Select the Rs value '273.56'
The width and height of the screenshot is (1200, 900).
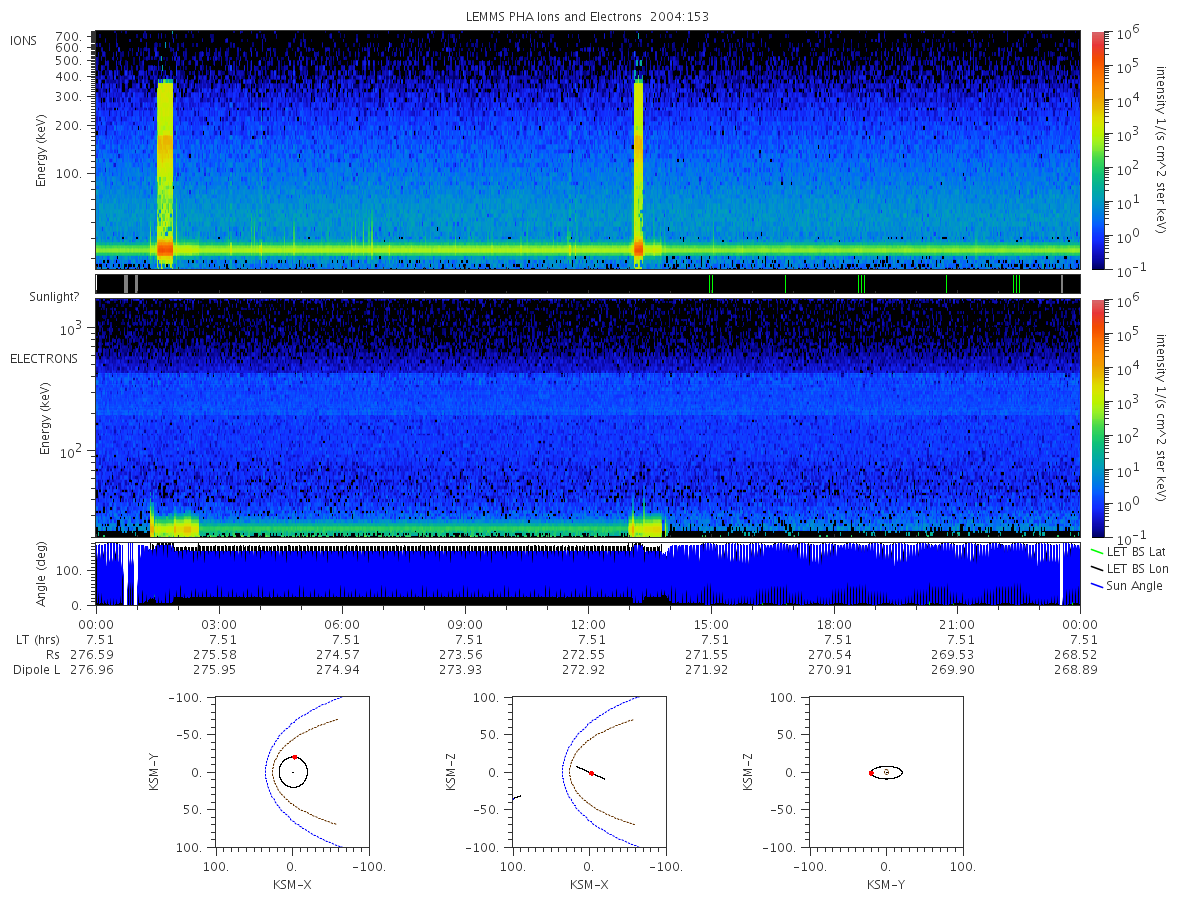460,655
